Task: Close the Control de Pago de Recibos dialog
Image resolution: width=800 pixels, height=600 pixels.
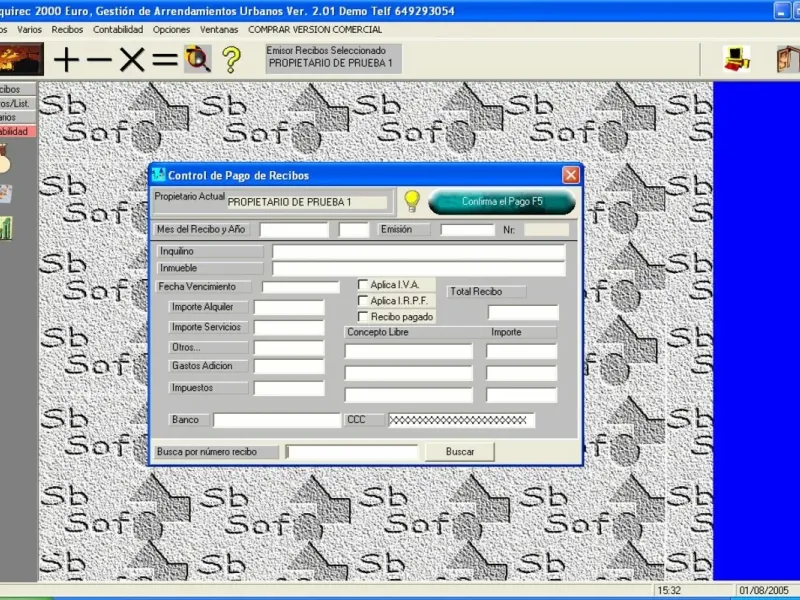Action: pyautogui.click(x=570, y=175)
